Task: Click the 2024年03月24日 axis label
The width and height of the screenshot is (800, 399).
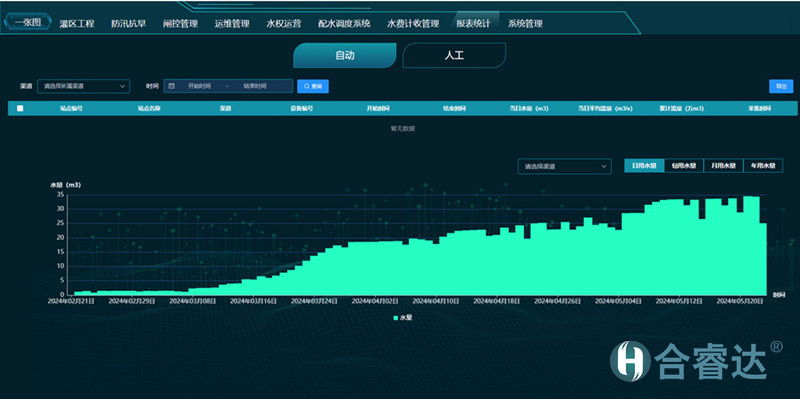Action: [314, 302]
